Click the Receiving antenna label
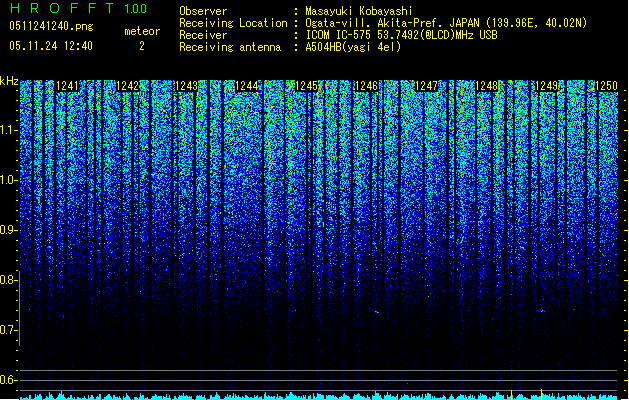 tap(230, 47)
